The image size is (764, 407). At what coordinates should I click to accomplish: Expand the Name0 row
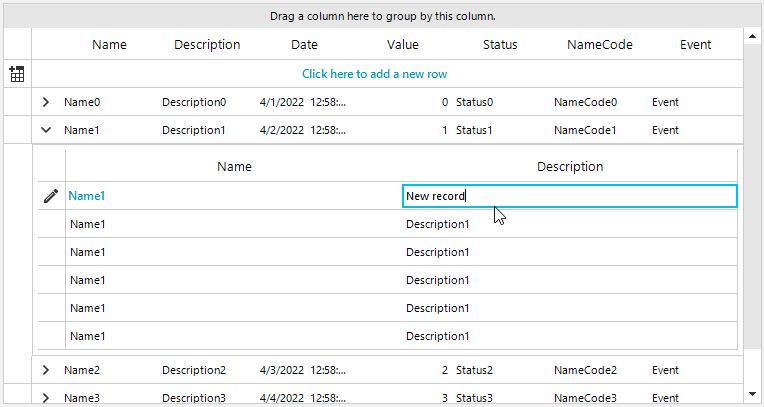pos(46,102)
